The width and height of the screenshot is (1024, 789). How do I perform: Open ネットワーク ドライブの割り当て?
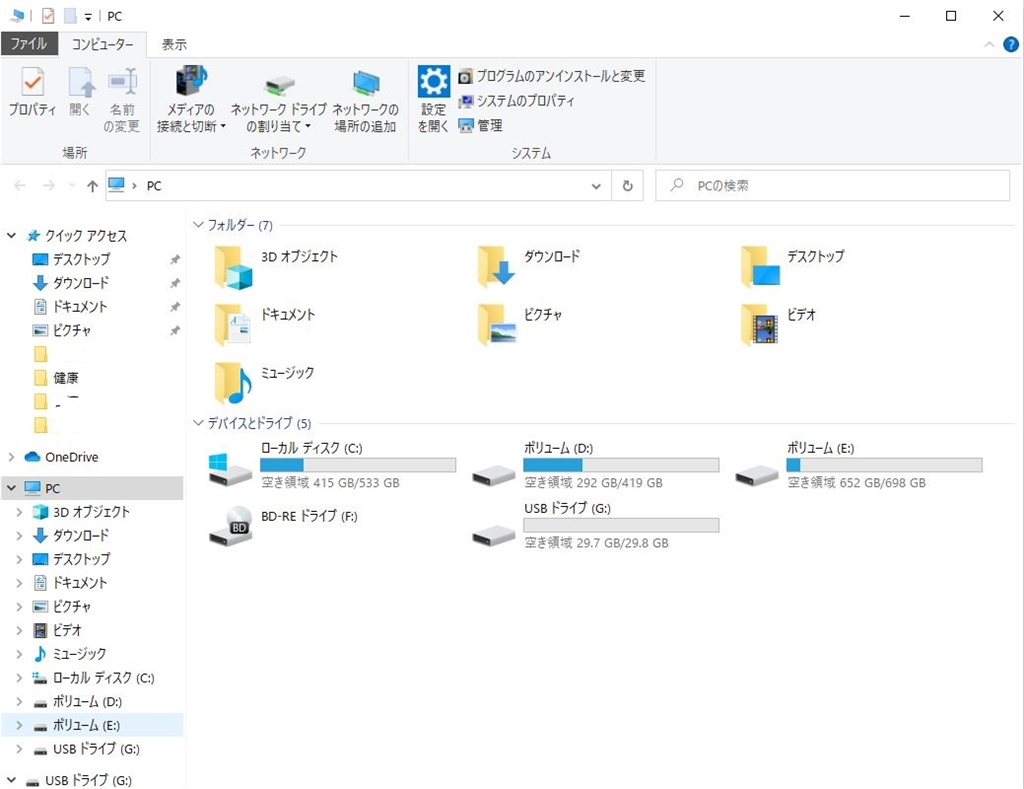click(x=278, y=99)
